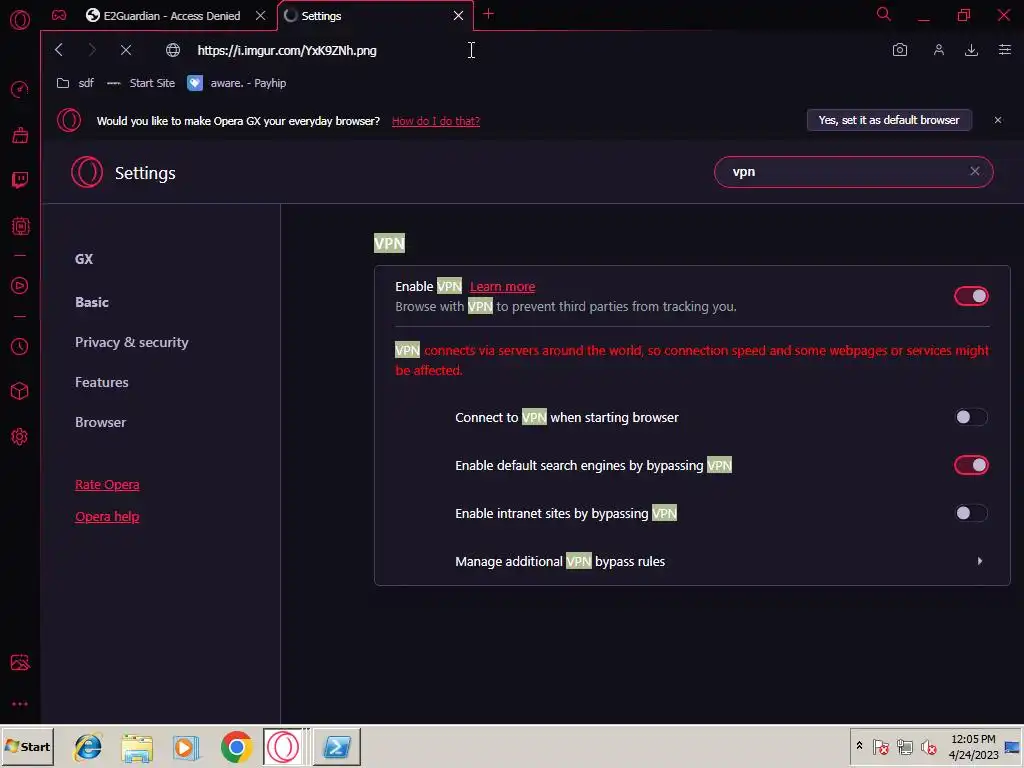Take a snapshot with the camera icon

pyautogui.click(x=900, y=50)
